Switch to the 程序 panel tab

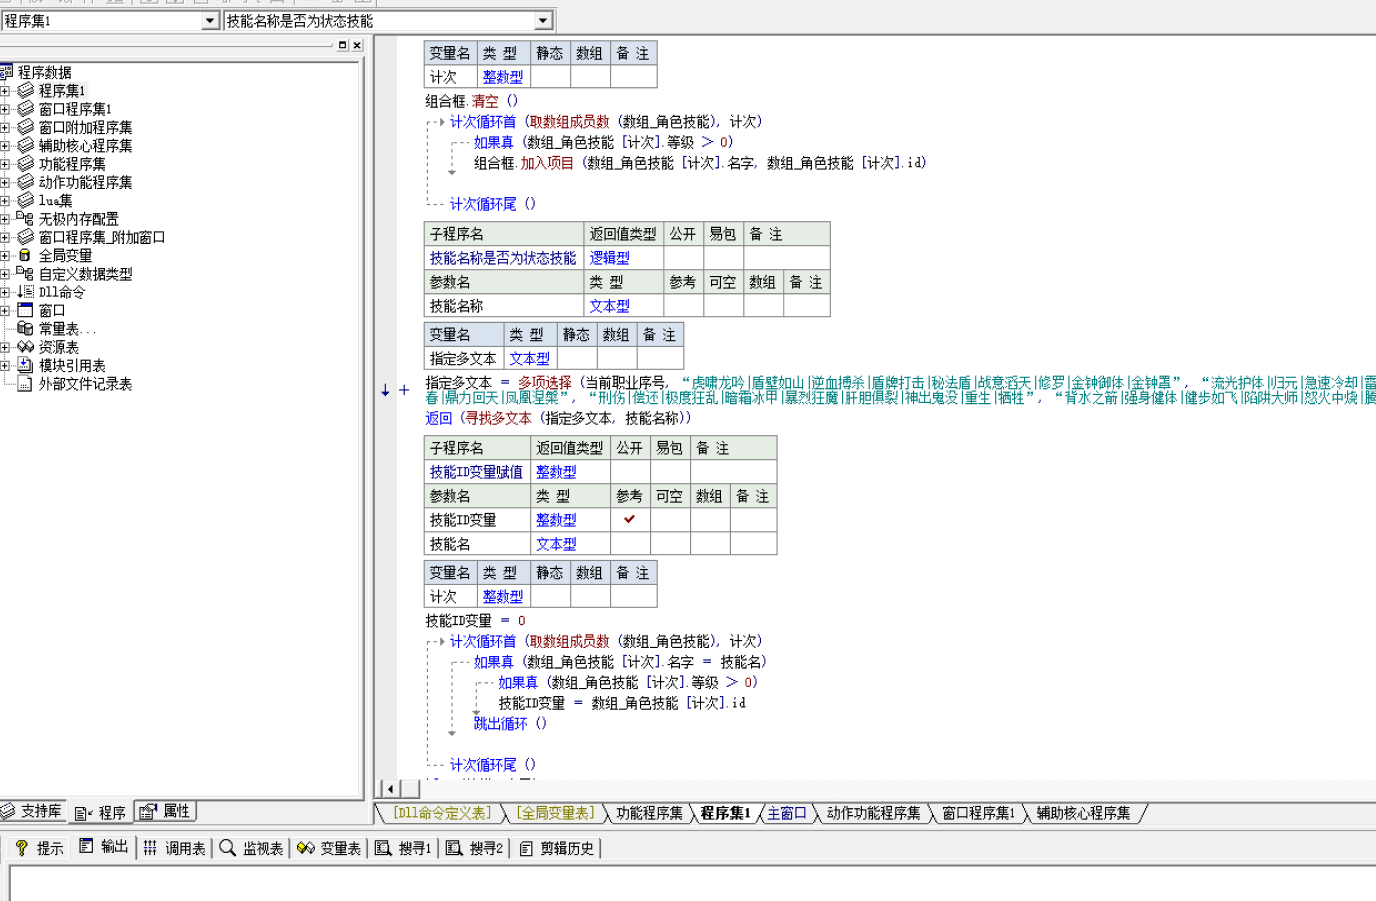click(x=100, y=812)
